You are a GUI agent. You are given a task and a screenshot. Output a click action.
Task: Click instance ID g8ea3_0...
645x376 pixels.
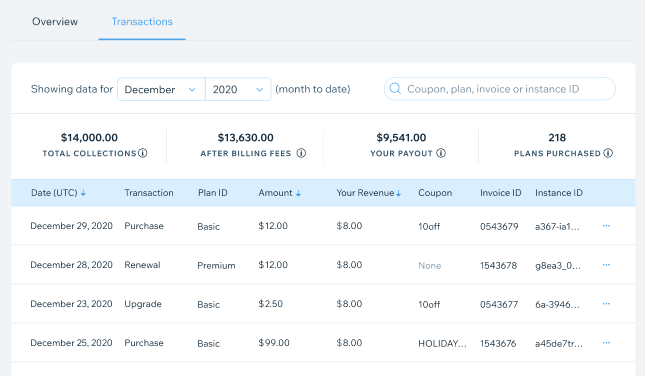pos(558,266)
